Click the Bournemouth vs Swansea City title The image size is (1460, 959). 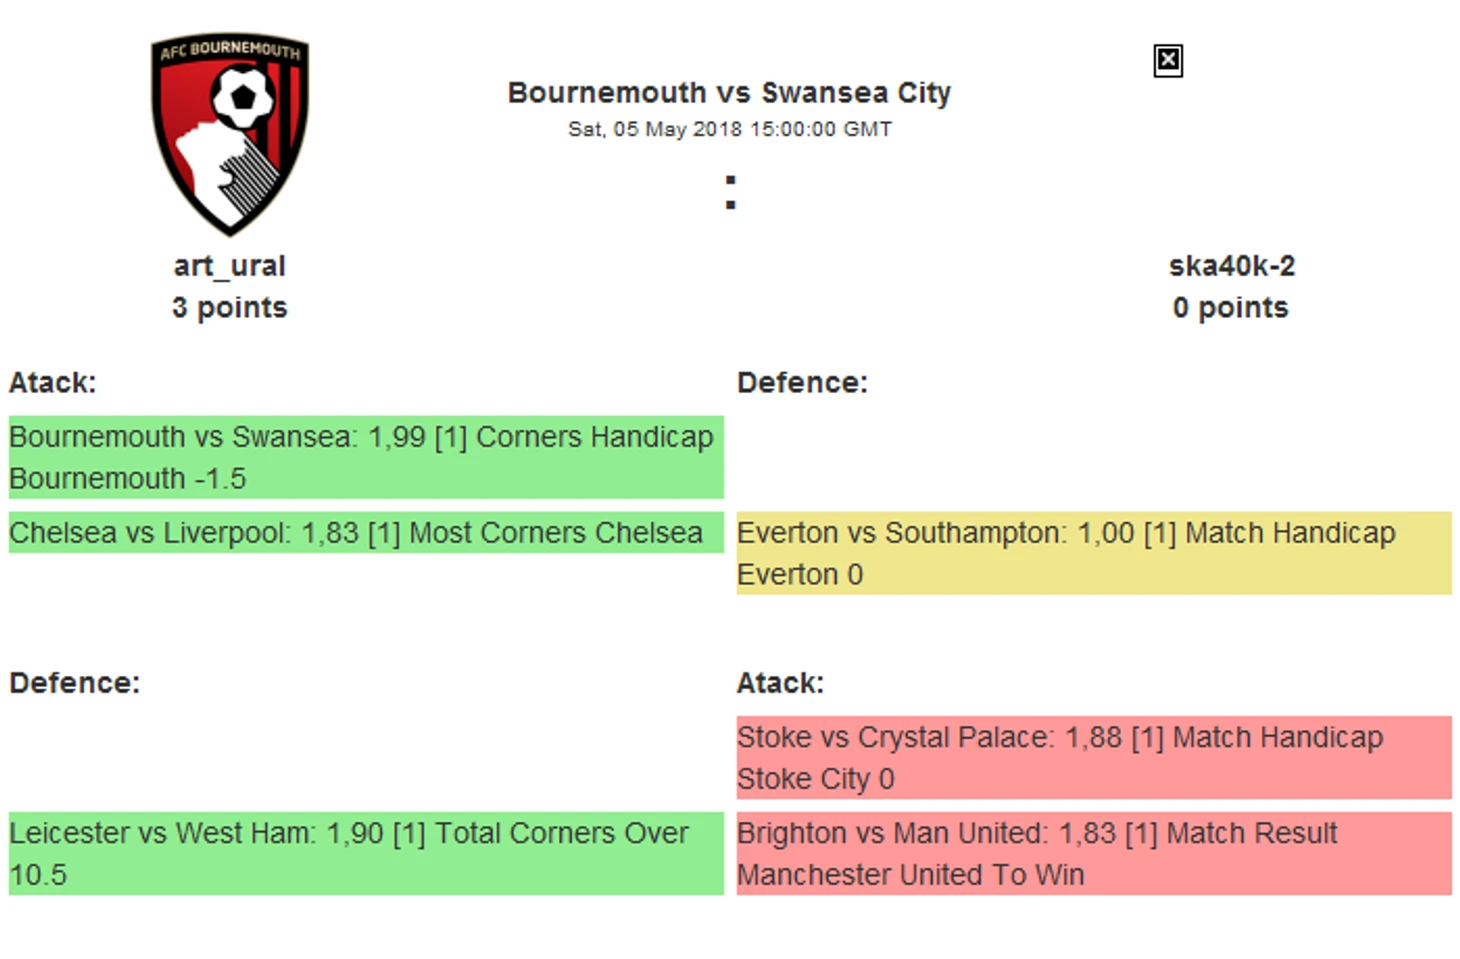[x=729, y=93]
